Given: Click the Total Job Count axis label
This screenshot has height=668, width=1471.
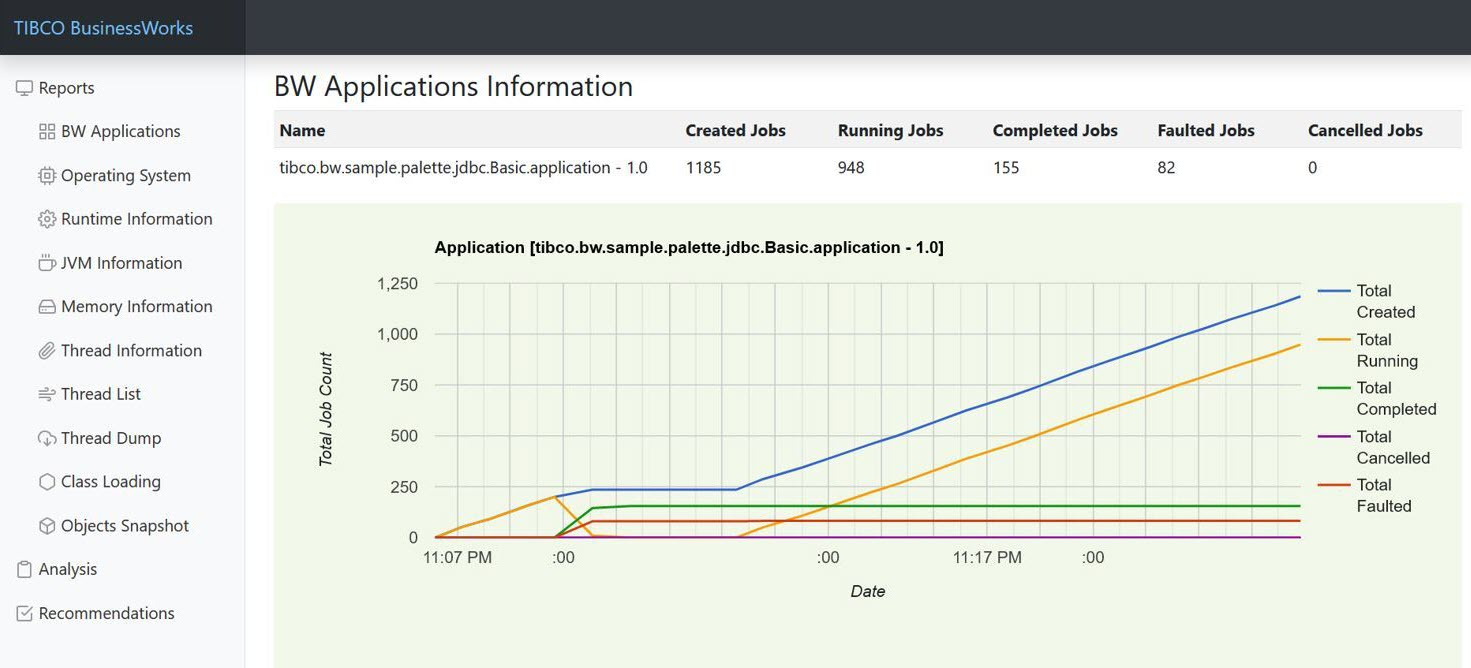Looking at the screenshot, I should (x=326, y=409).
